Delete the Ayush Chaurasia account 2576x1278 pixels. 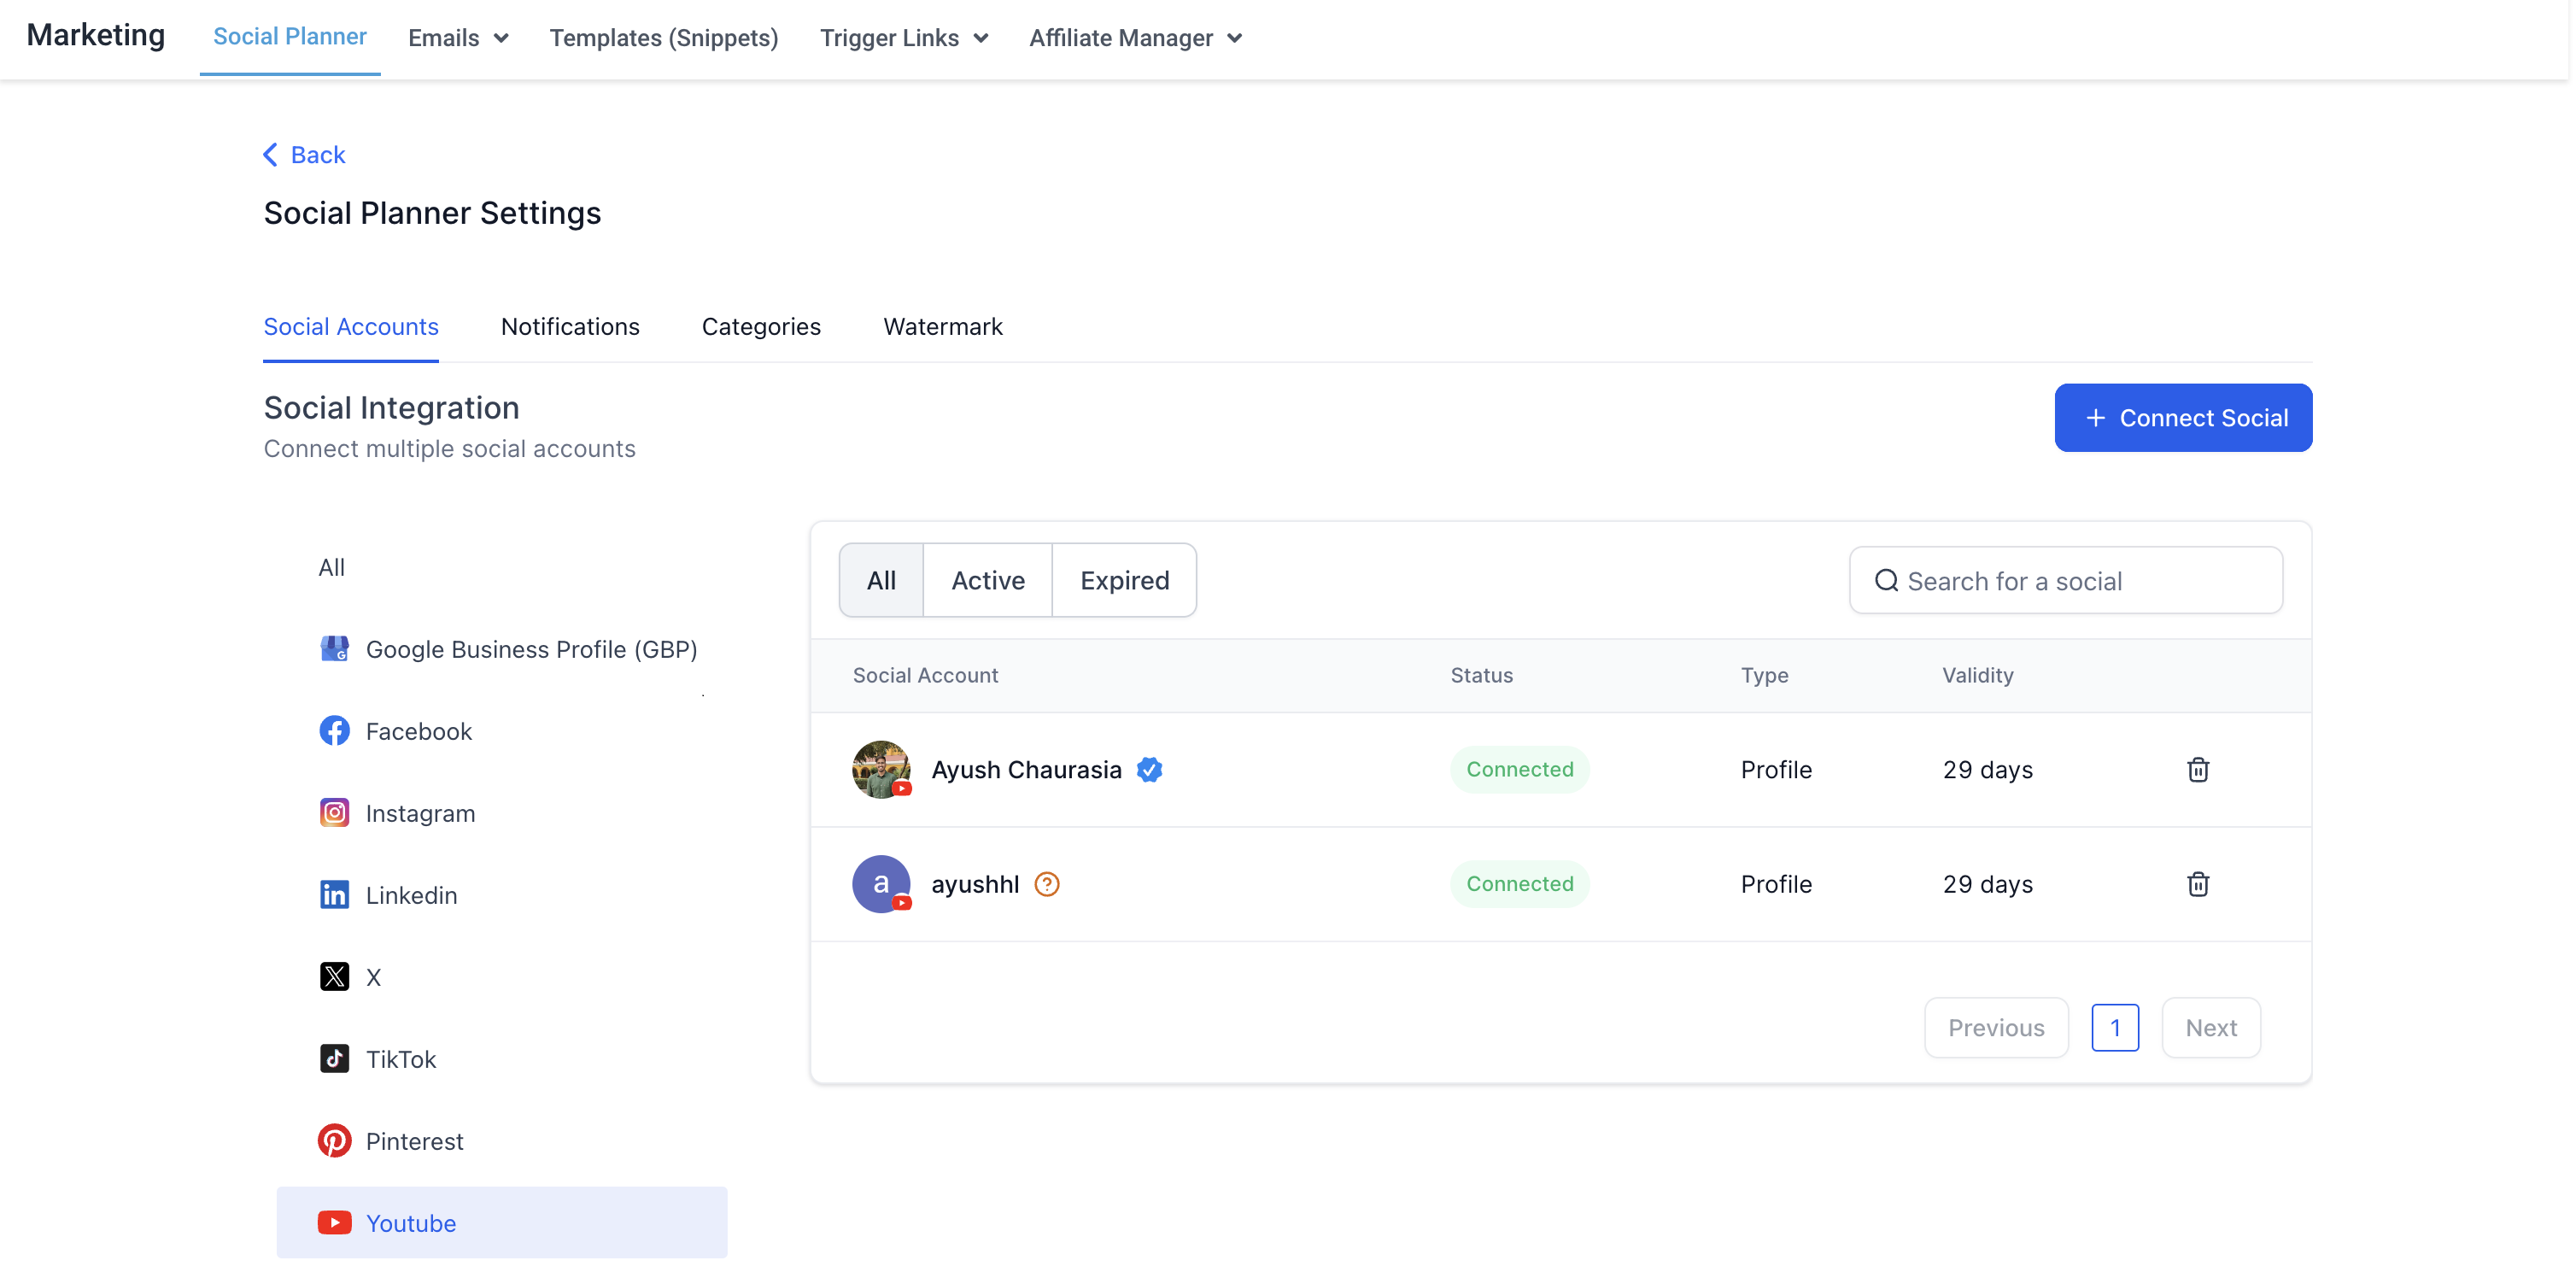pyautogui.click(x=2198, y=770)
